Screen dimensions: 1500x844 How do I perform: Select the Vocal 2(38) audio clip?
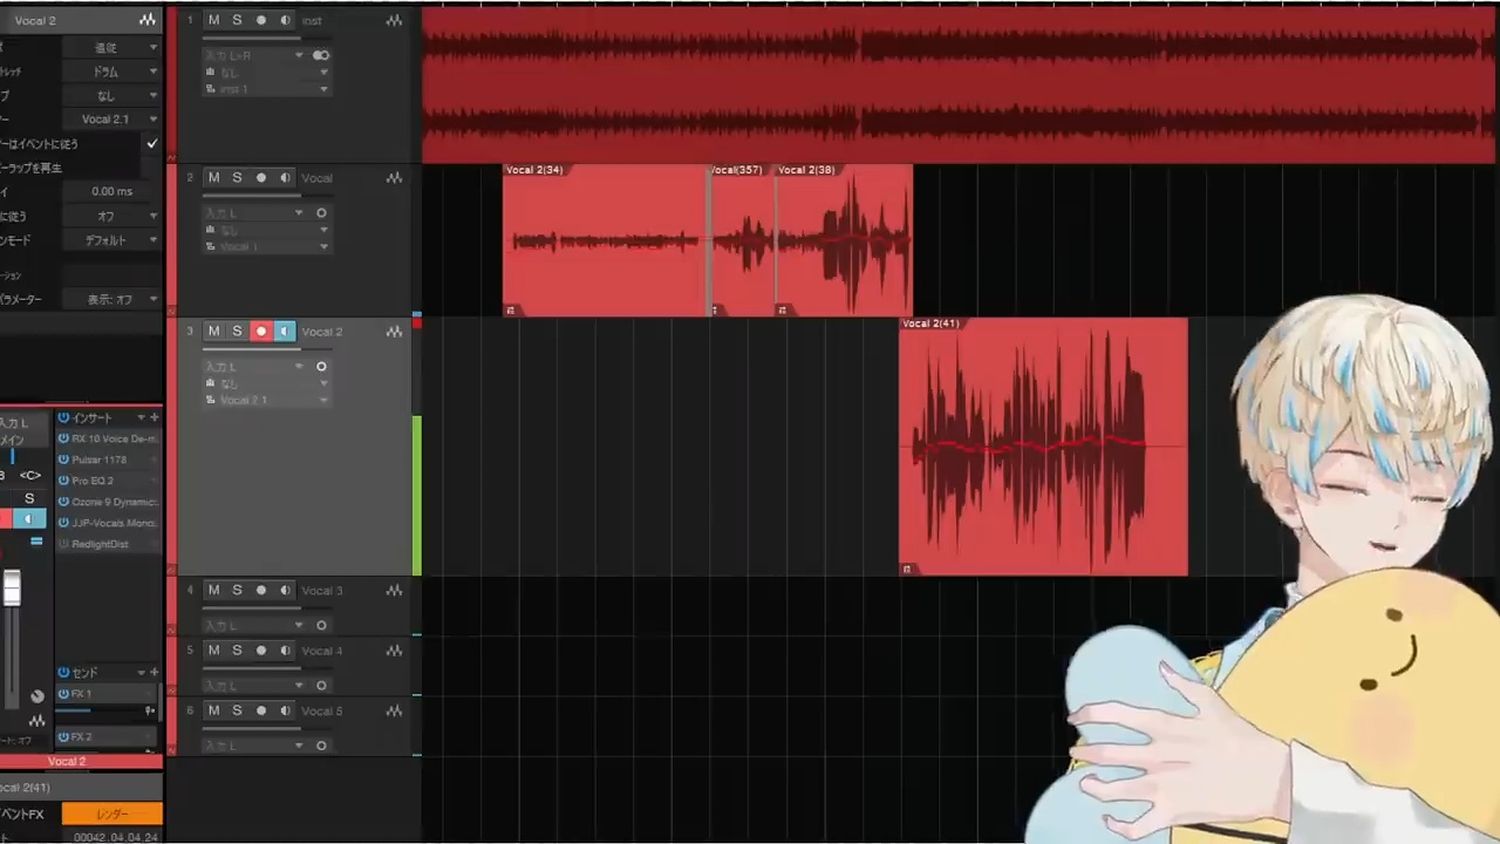point(843,240)
